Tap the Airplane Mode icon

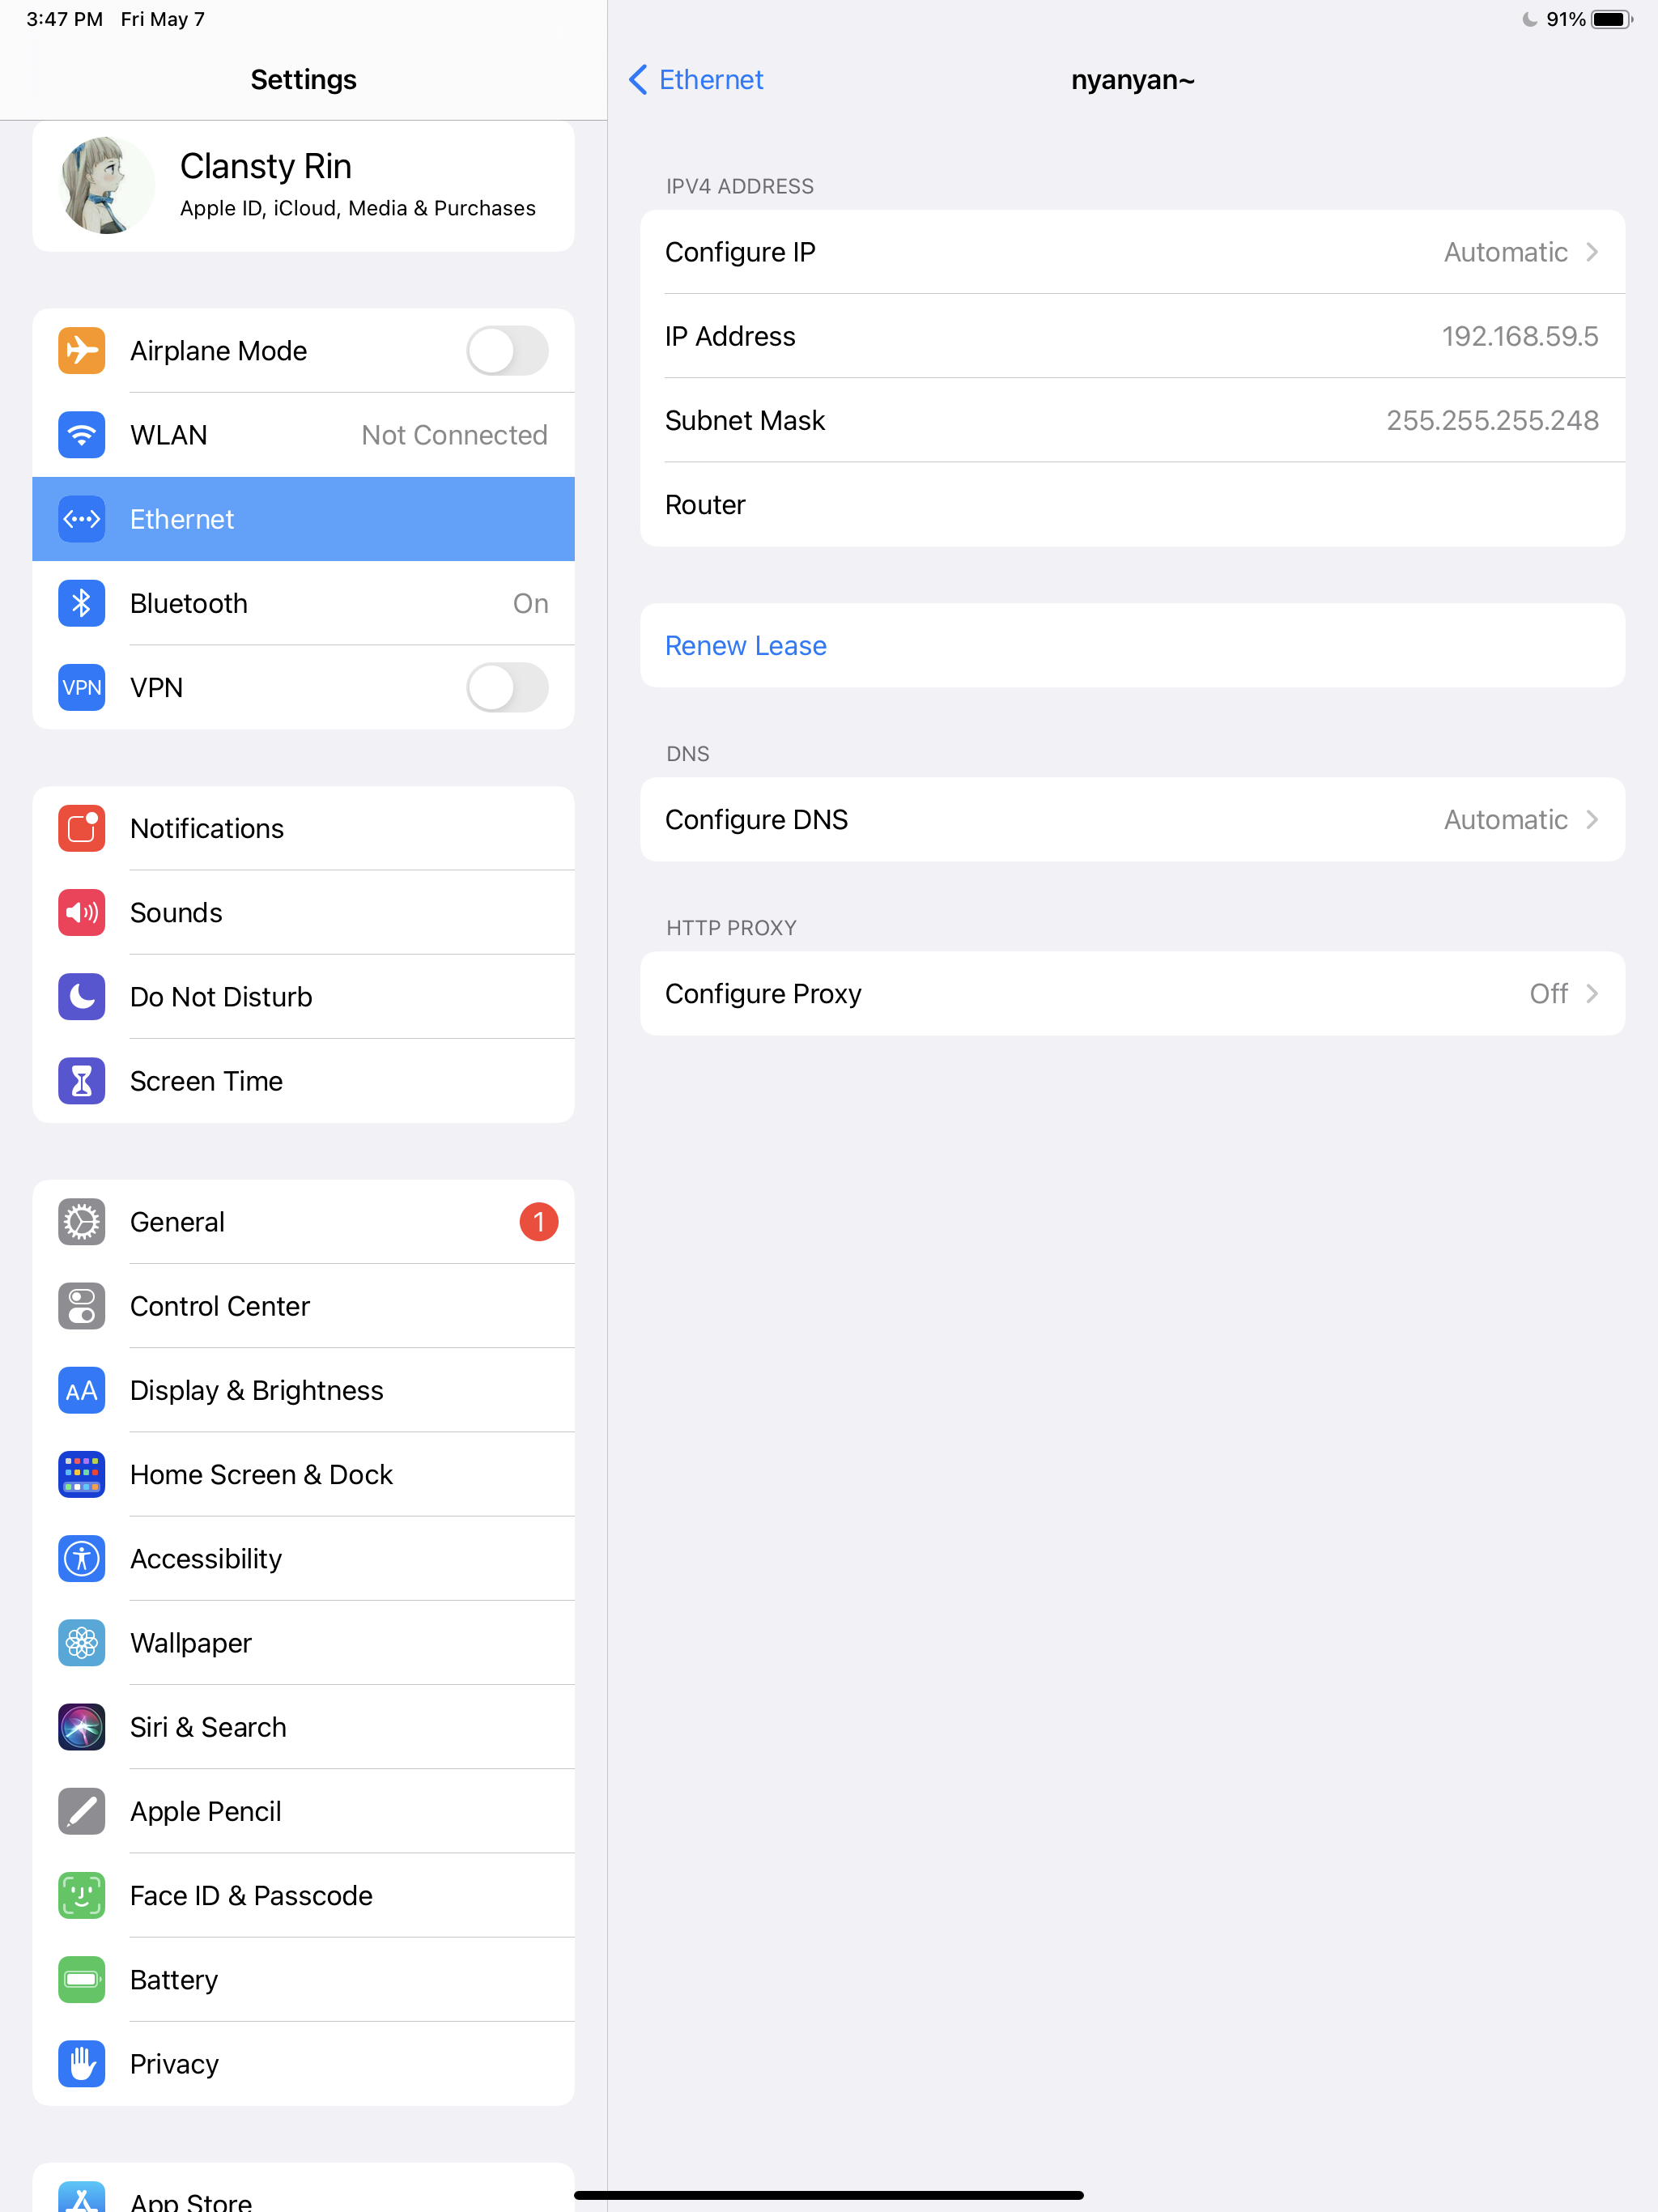pos(82,350)
